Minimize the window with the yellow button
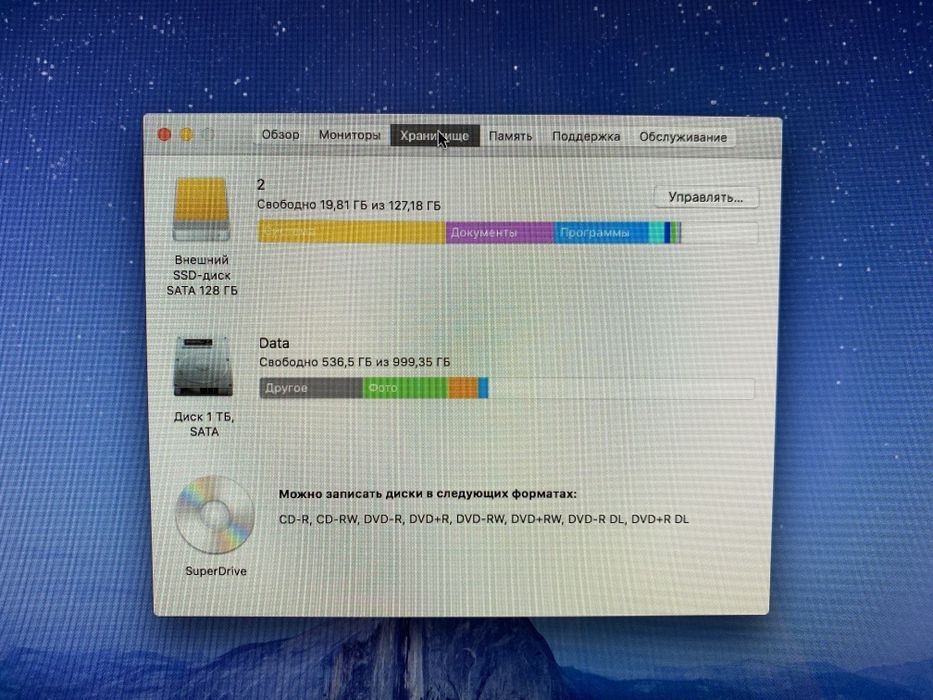933x700 pixels. pos(186,135)
